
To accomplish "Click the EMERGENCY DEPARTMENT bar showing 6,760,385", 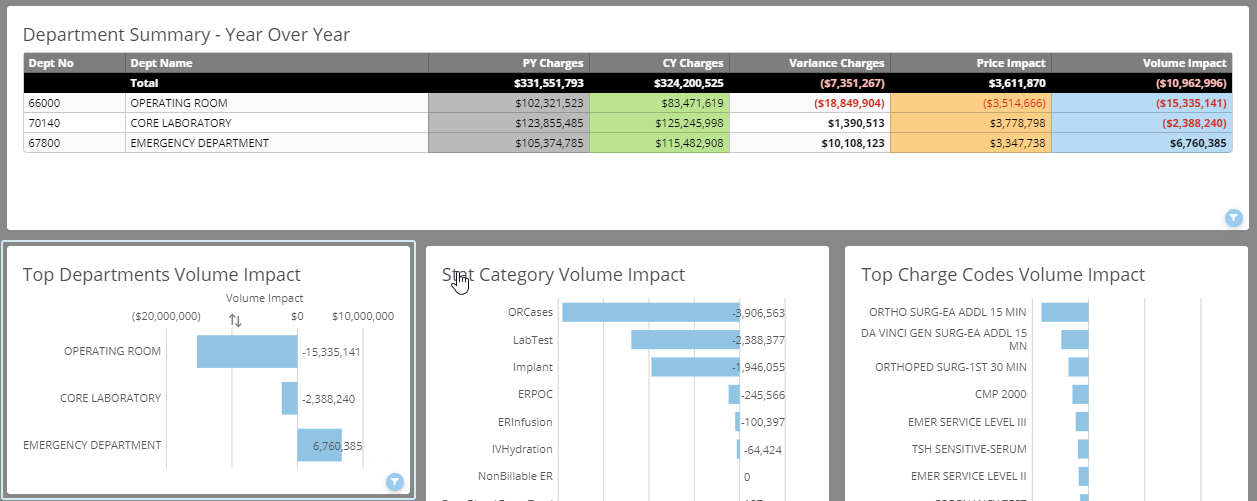I will (318, 445).
